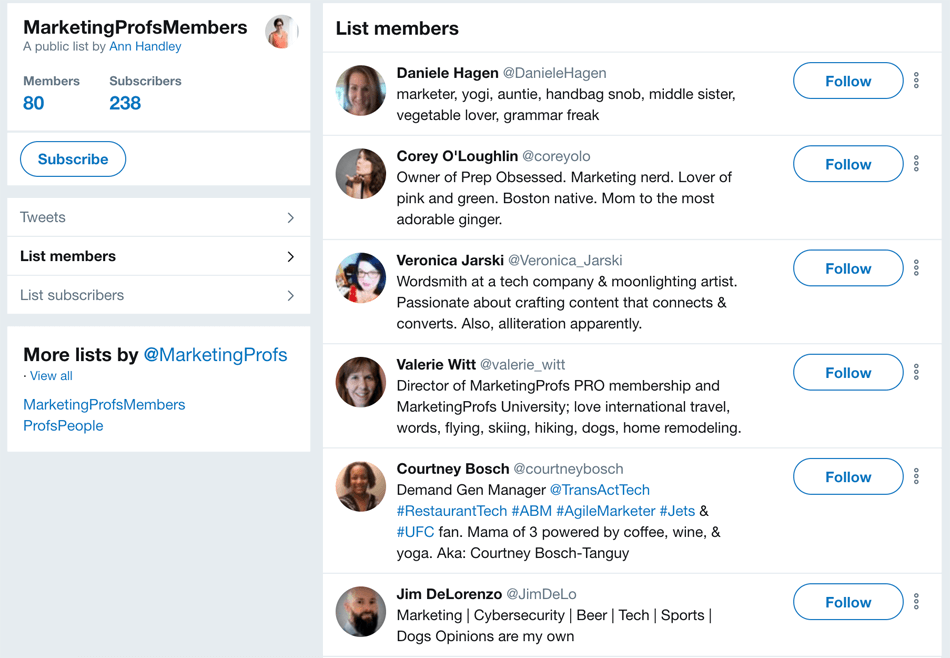Screen dimensions: 950x658
Task: Switch to the Tweets section
Action: click(44, 217)
